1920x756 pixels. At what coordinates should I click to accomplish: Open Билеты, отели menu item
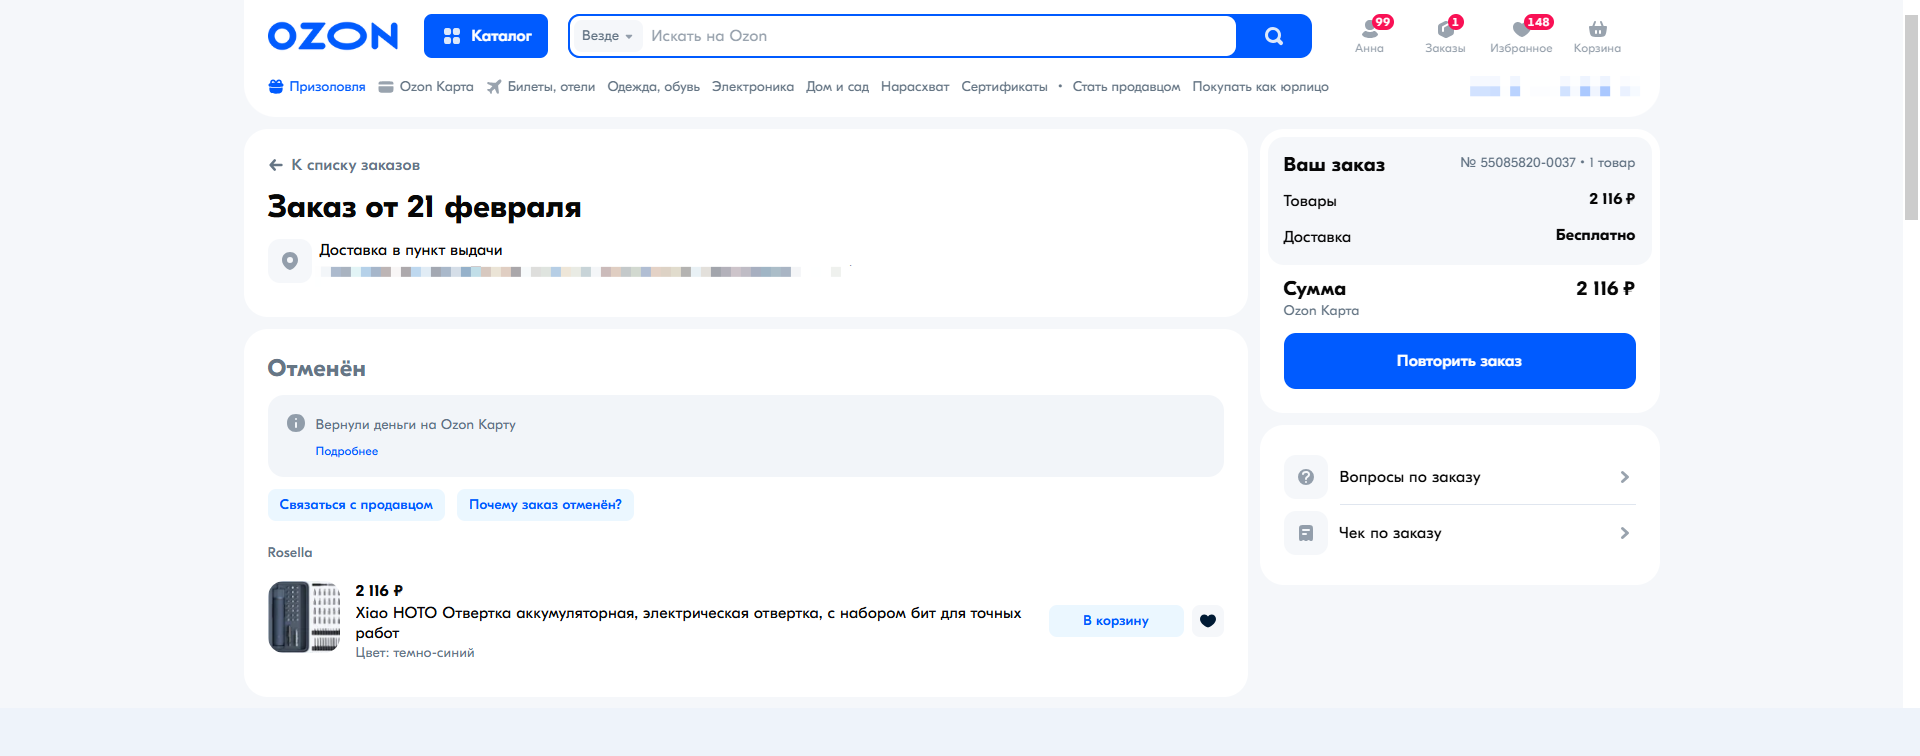(x=541, y=87)
